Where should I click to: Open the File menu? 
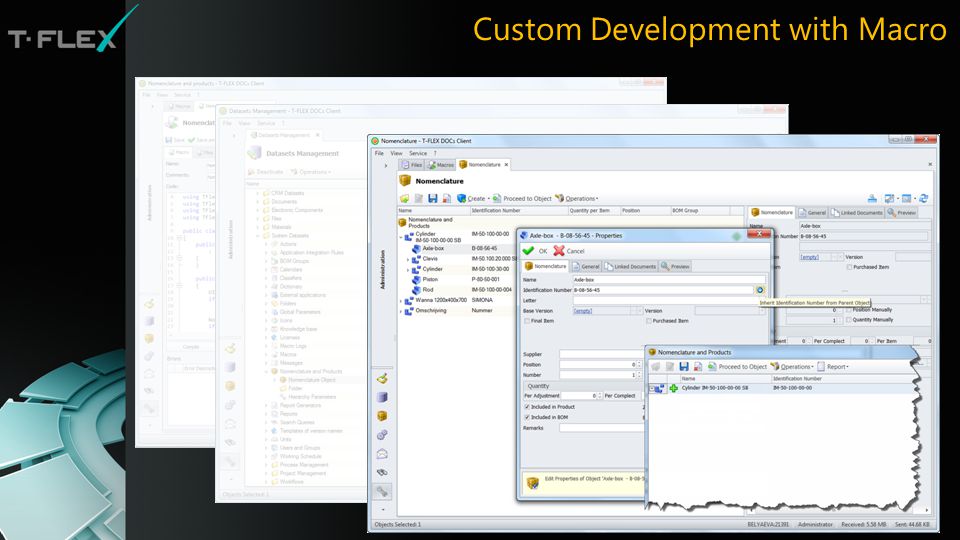[379, 153]
